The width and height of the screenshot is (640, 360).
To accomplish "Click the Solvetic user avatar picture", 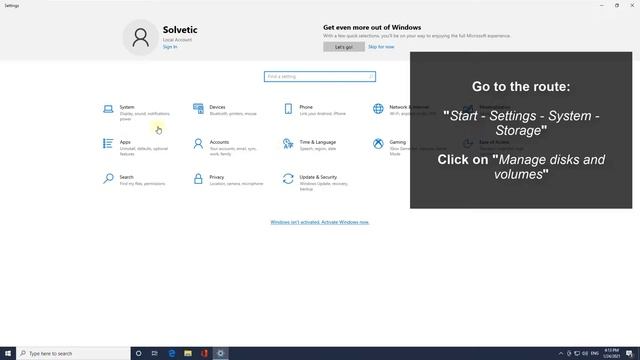I will click(140, 37).
